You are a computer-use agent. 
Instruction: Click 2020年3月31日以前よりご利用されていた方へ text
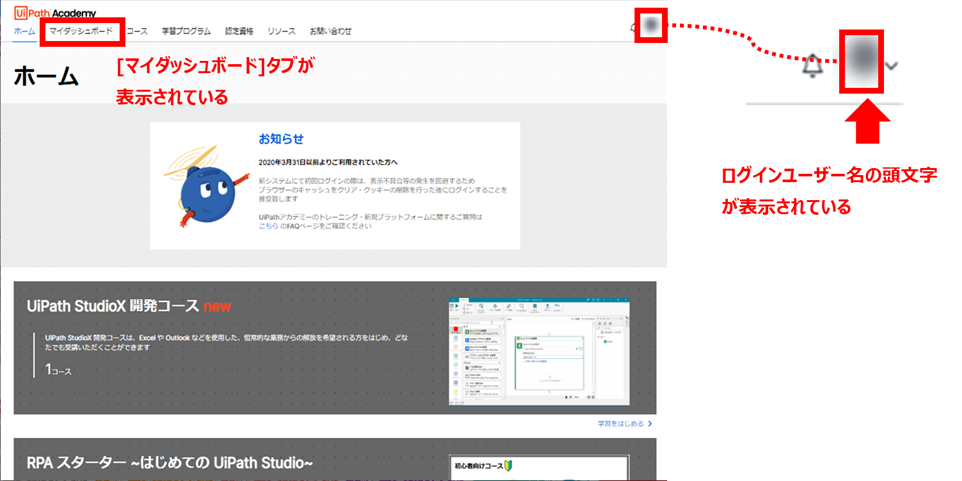click(328, 163)
